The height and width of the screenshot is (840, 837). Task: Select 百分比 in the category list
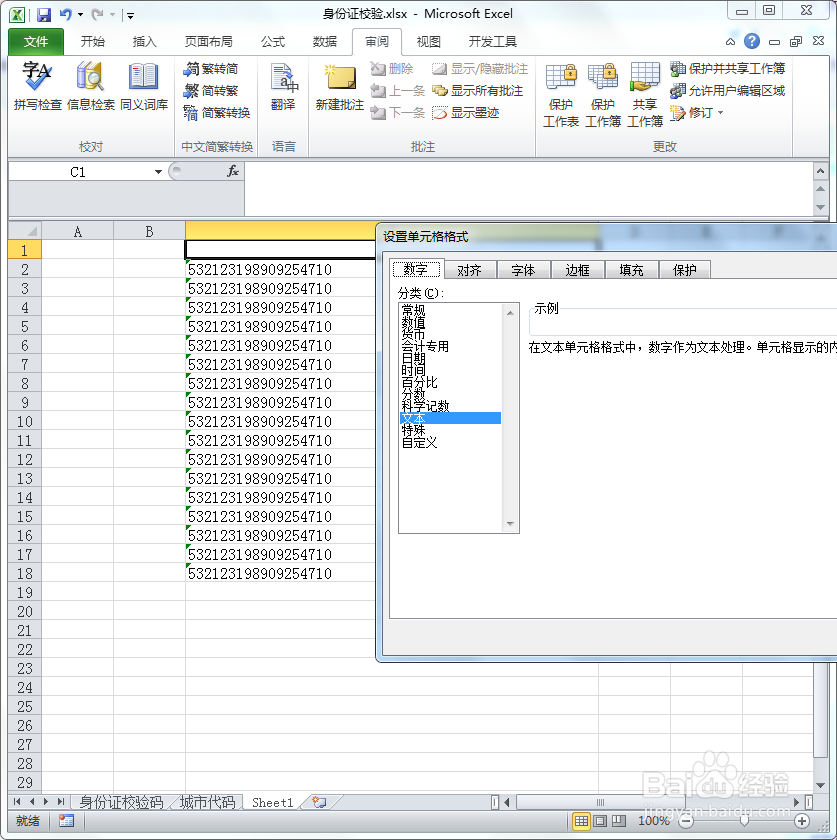point(419,382)
